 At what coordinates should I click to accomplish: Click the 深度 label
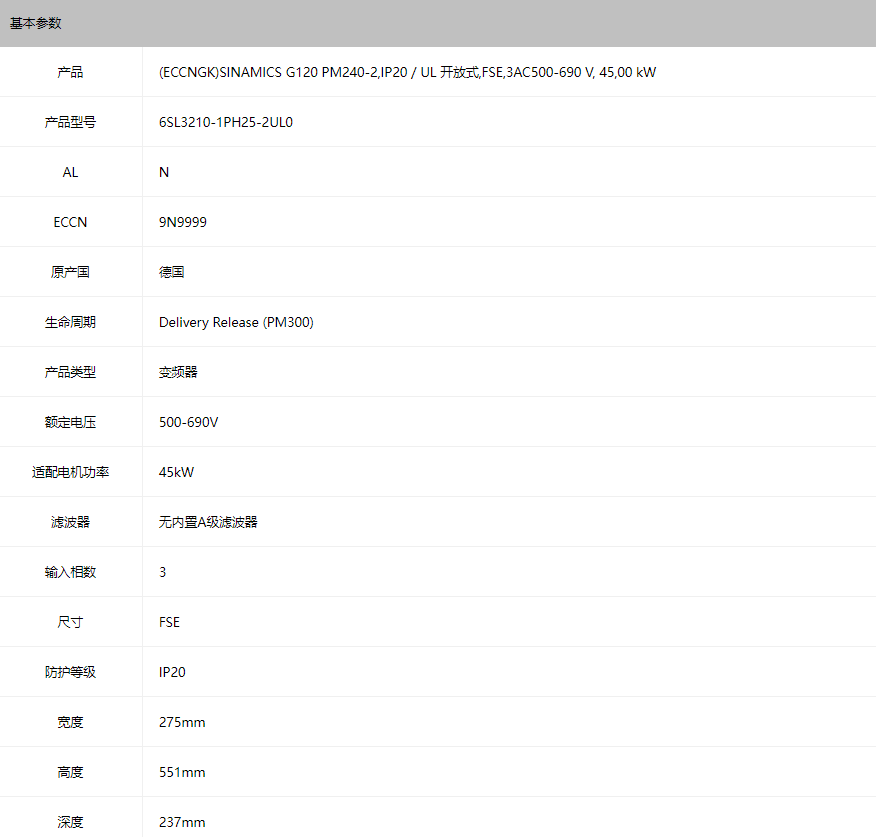pos(70,822)
